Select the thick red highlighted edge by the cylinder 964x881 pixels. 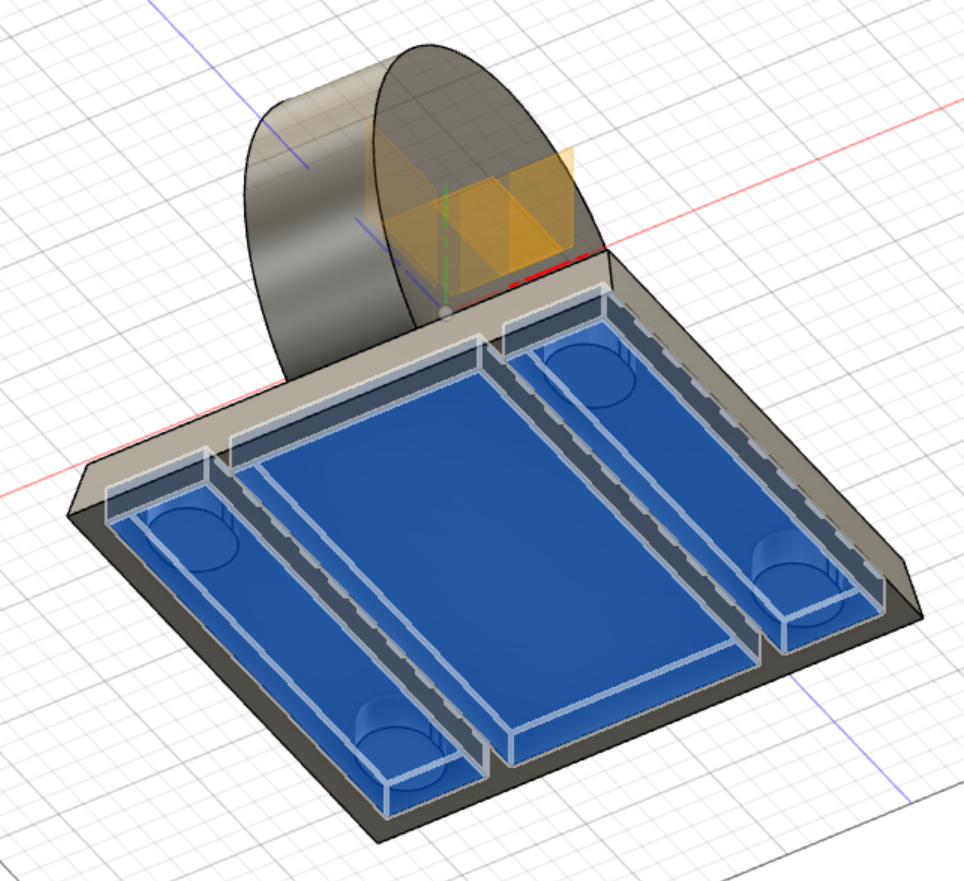pyautogui.click(x=547, y=271)
